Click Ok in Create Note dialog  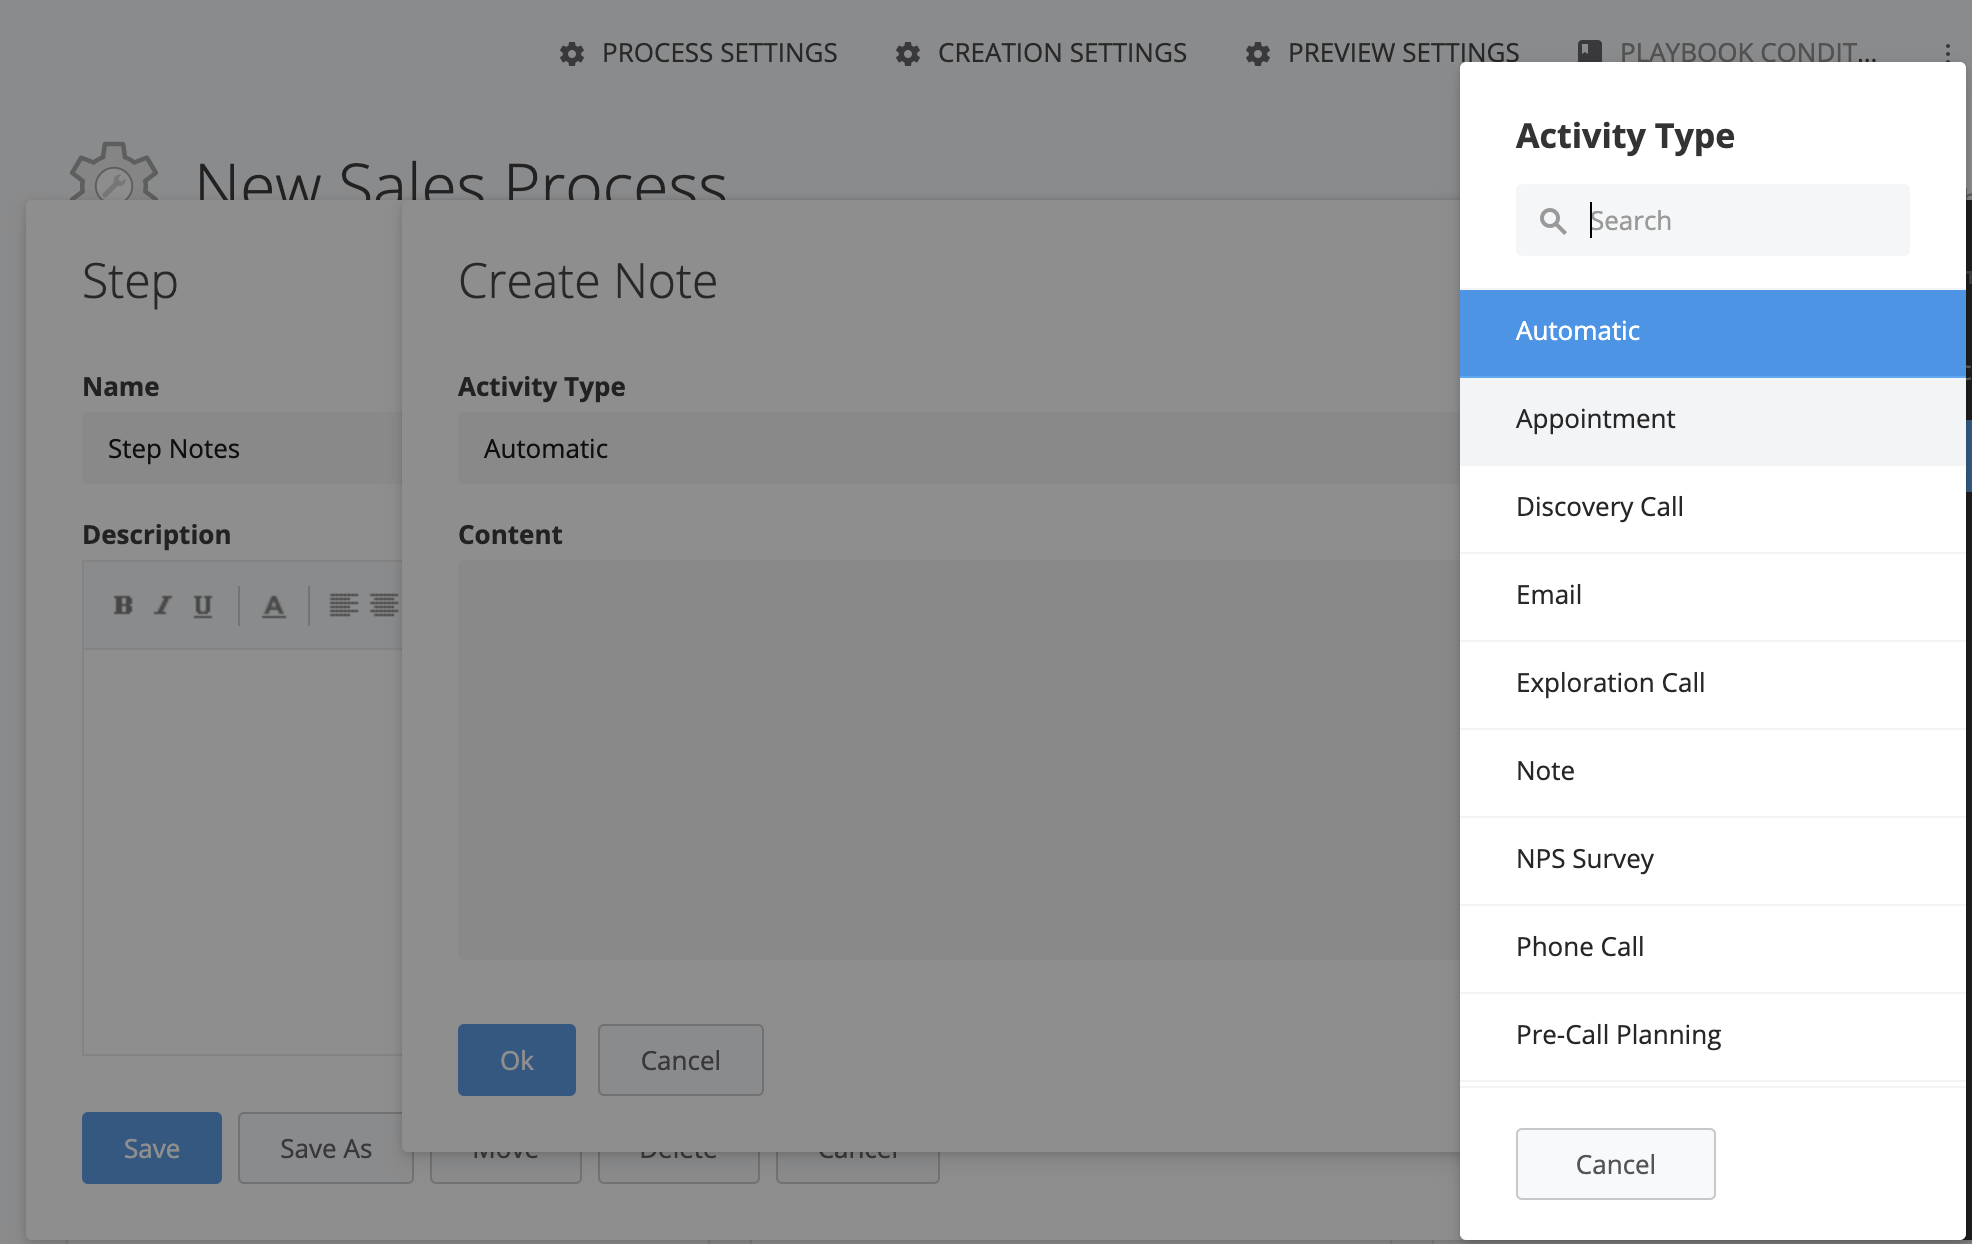(516, 1060)
